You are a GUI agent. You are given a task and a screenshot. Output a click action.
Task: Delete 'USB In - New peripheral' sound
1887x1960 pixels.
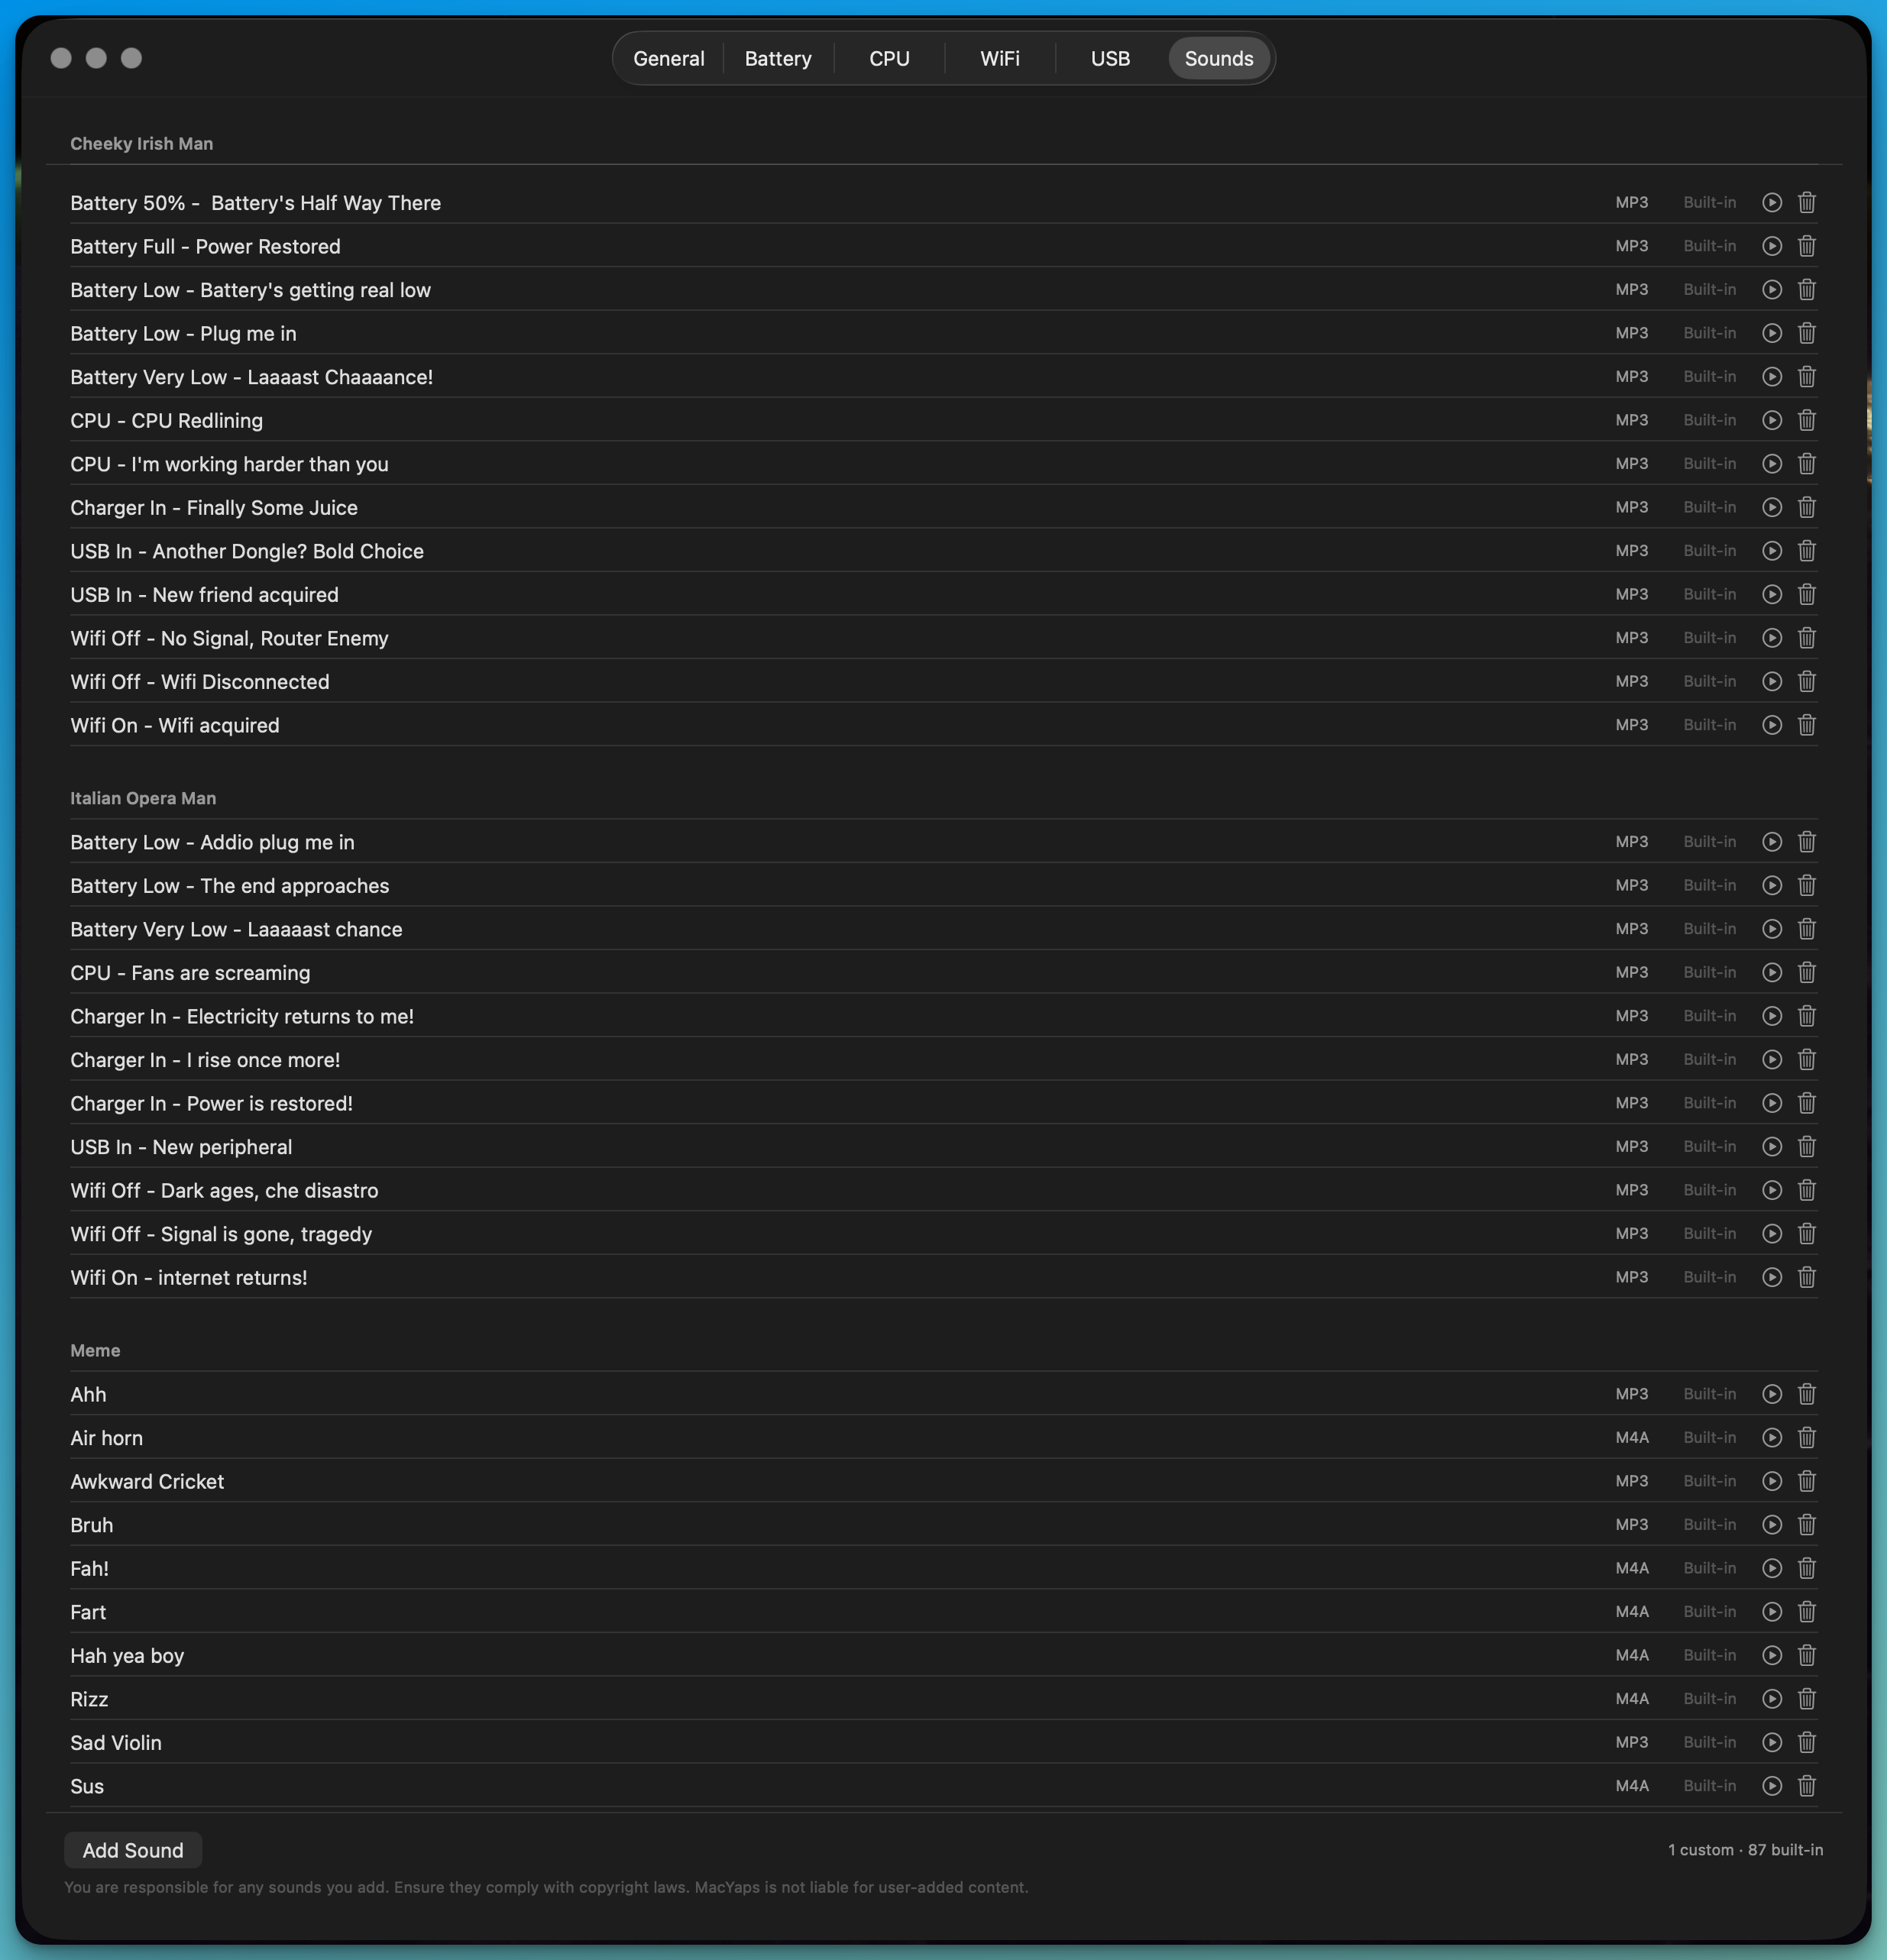click(1806, 1146)
